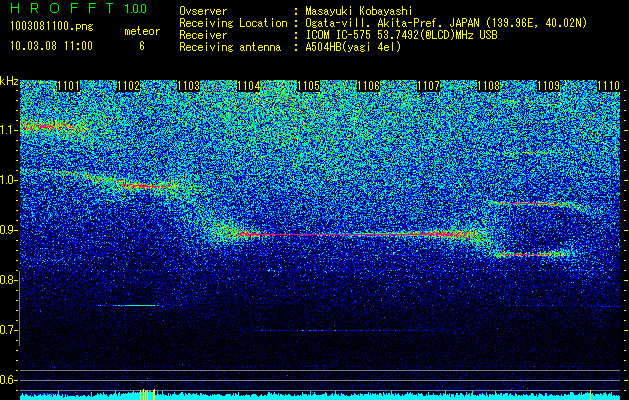The width and height of the screenshot is (629, 400).
Task: Click the 'Receiver' field label
Action: pyautogui.click(x=203, y=35)
